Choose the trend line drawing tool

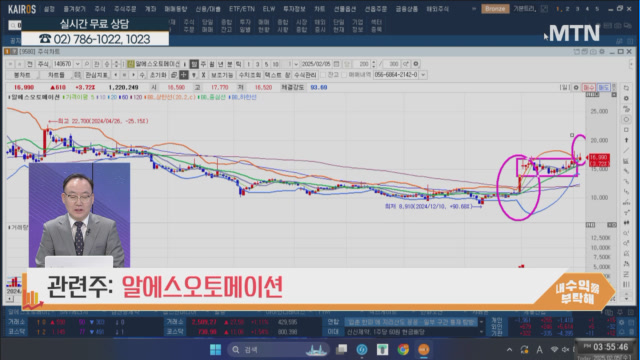tap(626, 151)
